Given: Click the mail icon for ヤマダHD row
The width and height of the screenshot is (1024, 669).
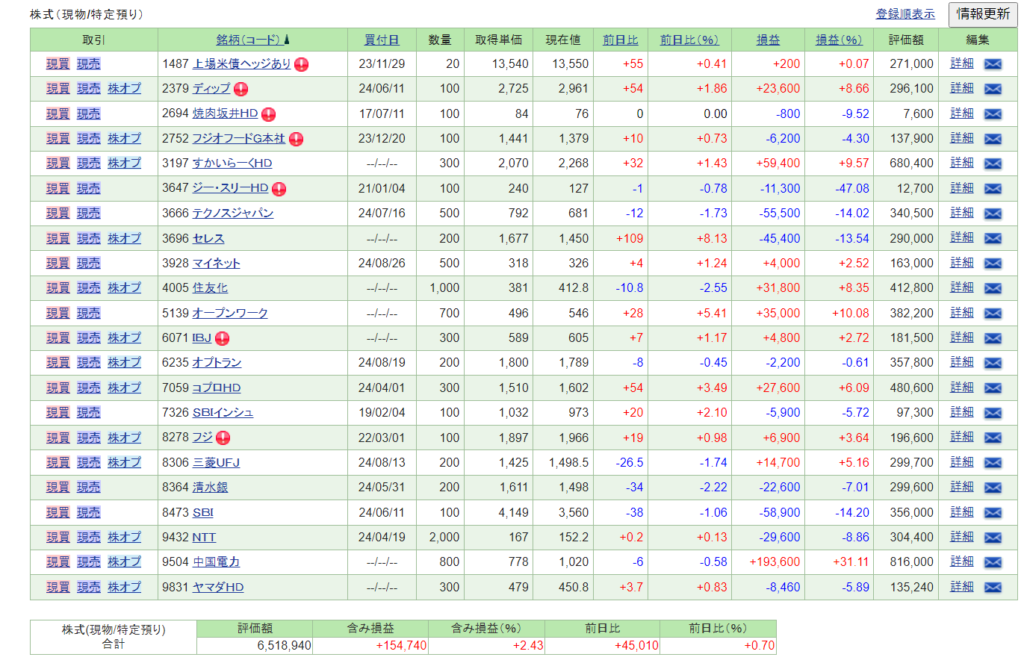Looking at the screenshot, I should pyautogui.click(x=992, y=587).
